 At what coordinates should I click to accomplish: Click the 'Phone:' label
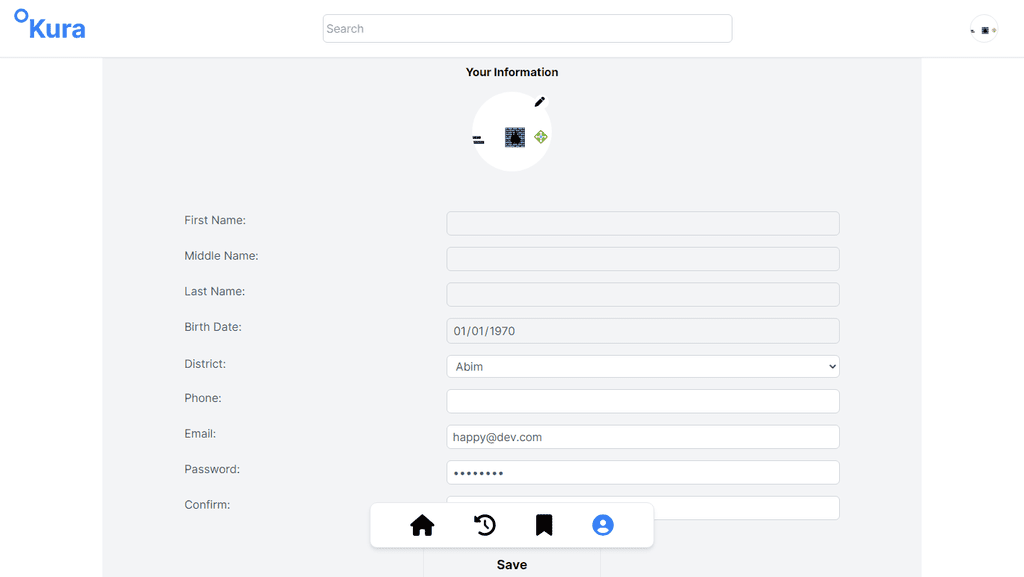click(203, 398)
